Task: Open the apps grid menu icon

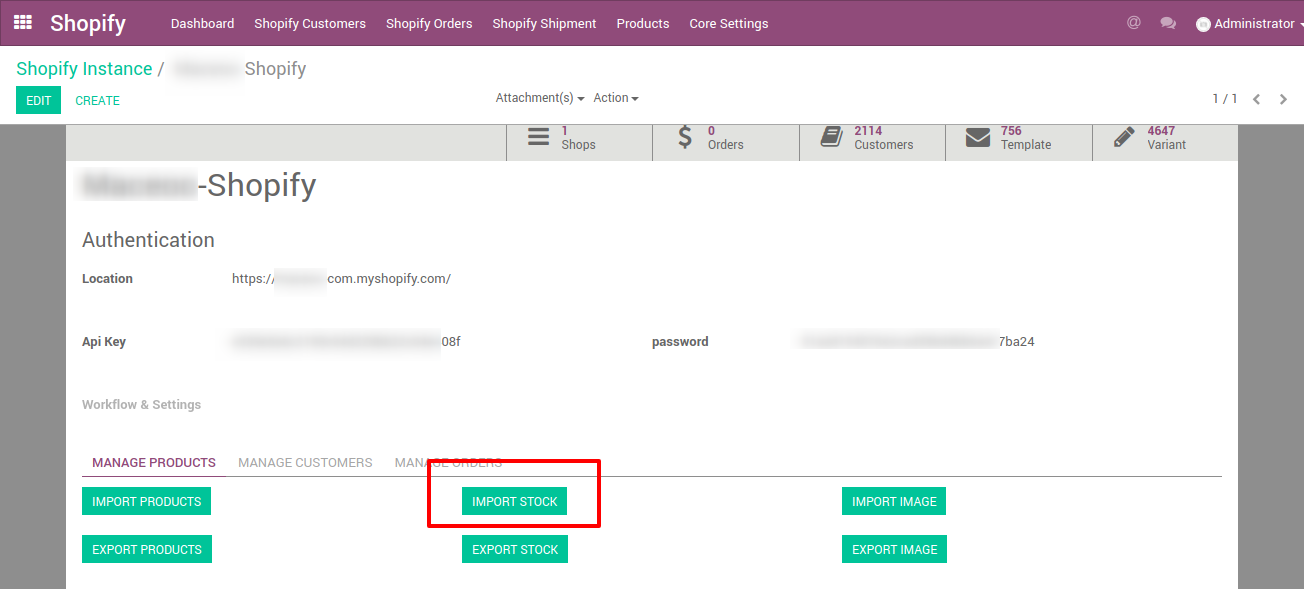Action: (x=22, y=22)
